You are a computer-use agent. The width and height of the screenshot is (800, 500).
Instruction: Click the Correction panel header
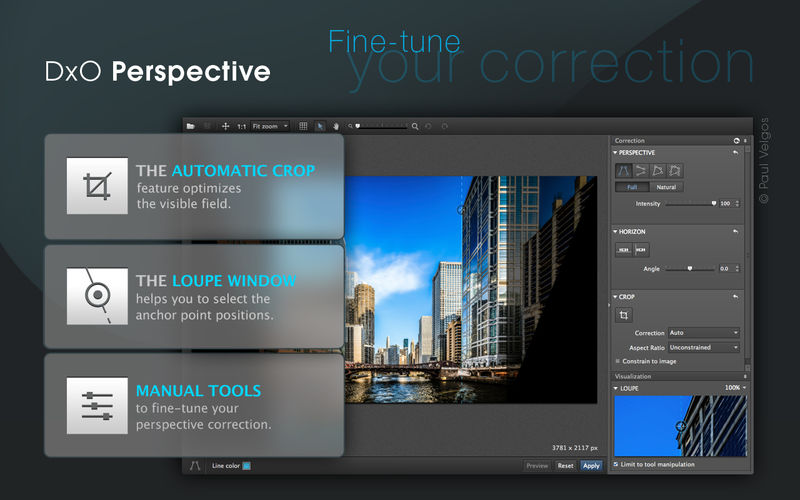click(679, 140)
